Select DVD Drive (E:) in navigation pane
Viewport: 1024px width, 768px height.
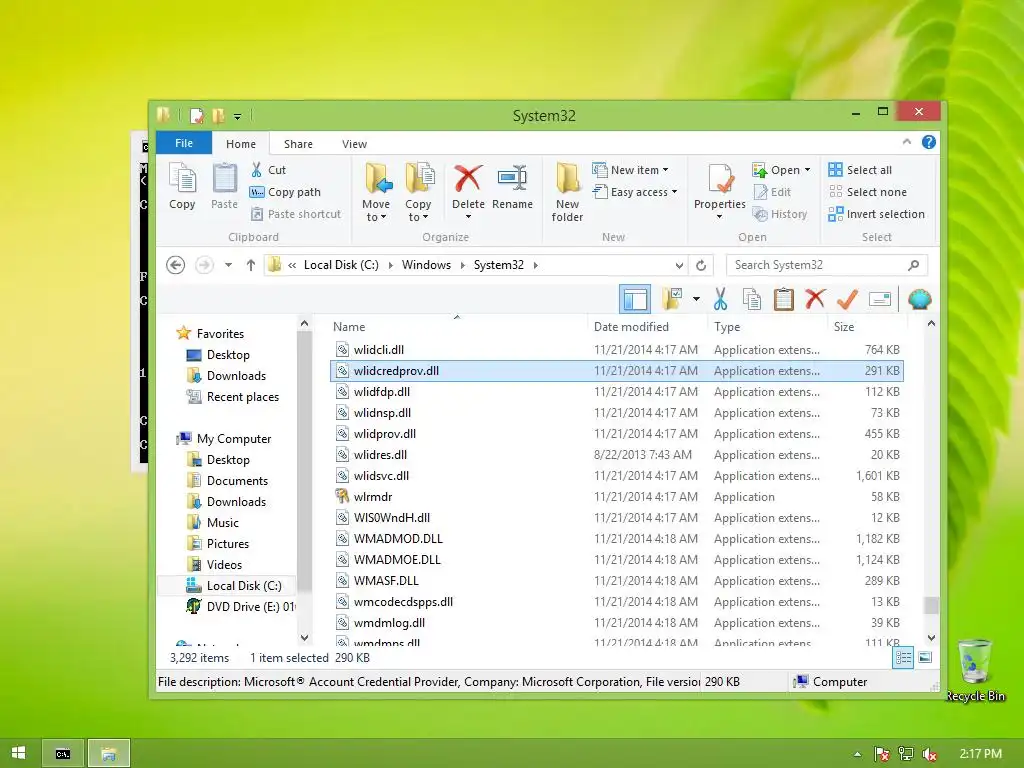coord(240,607)
